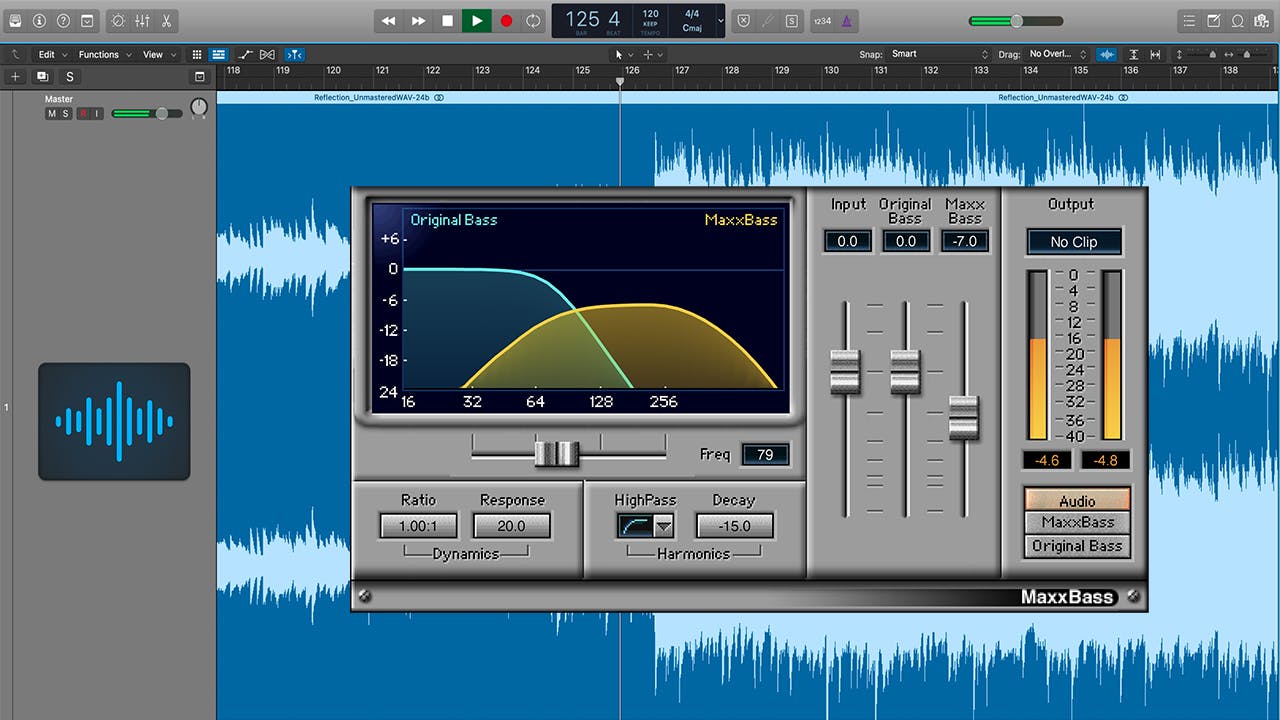Click the horizontal auto zoom icon
1280x720 pixels.
pyautogui.click(x=1155, y=54)
